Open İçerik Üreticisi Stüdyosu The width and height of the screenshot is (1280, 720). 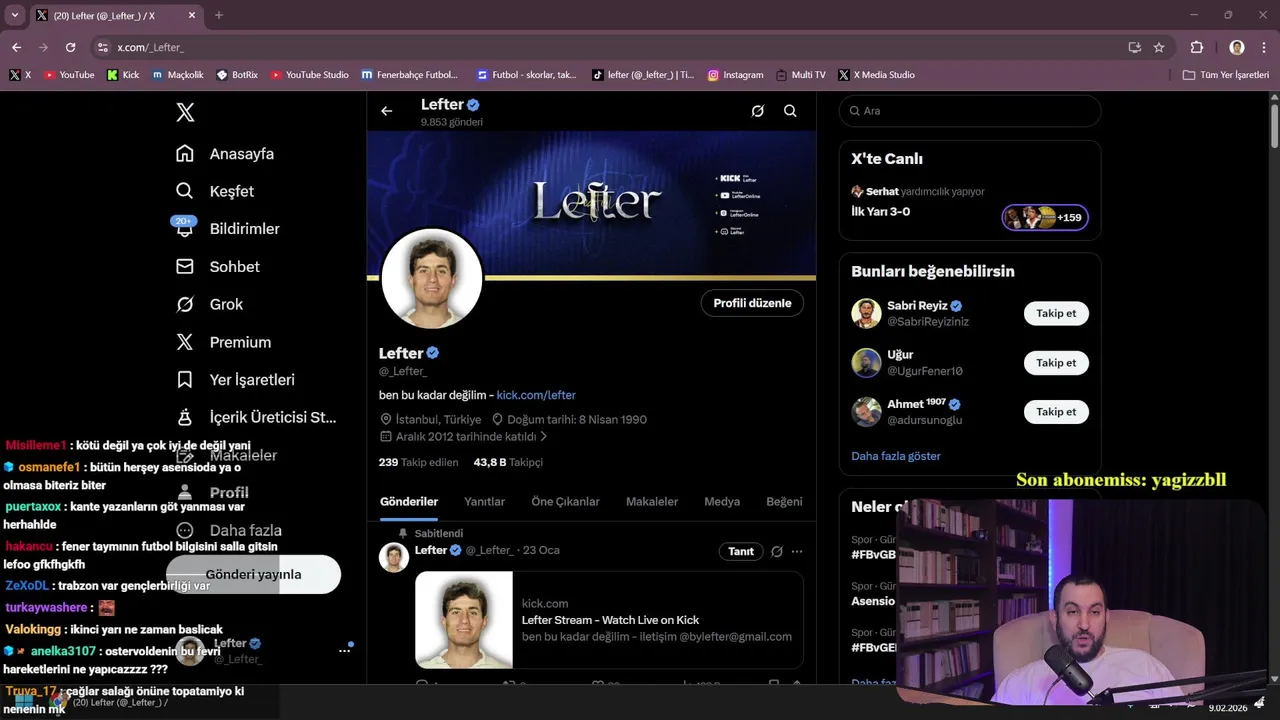pos(256,417)
